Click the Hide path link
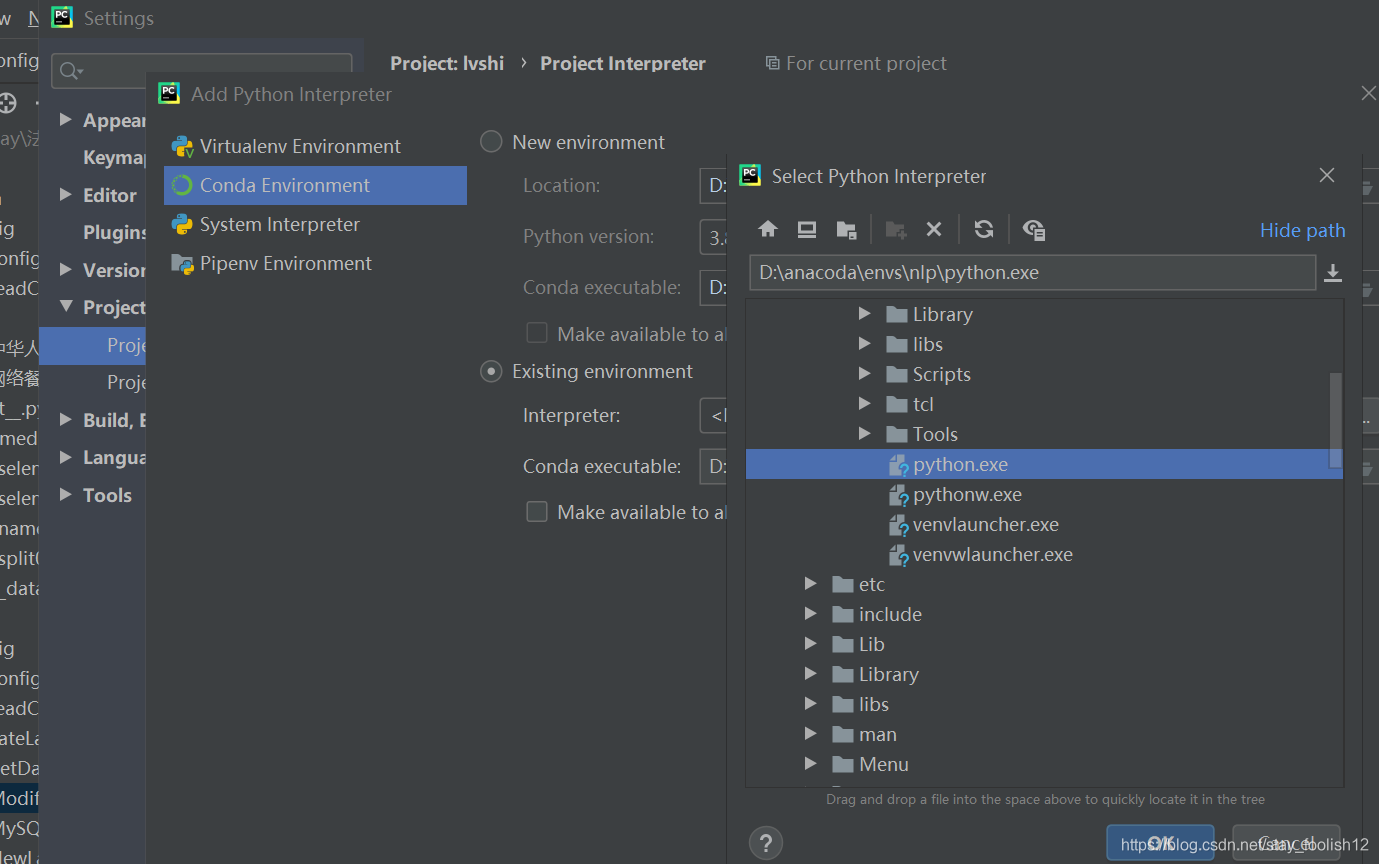This screenshot has height=864, width=1379. 1302,230
